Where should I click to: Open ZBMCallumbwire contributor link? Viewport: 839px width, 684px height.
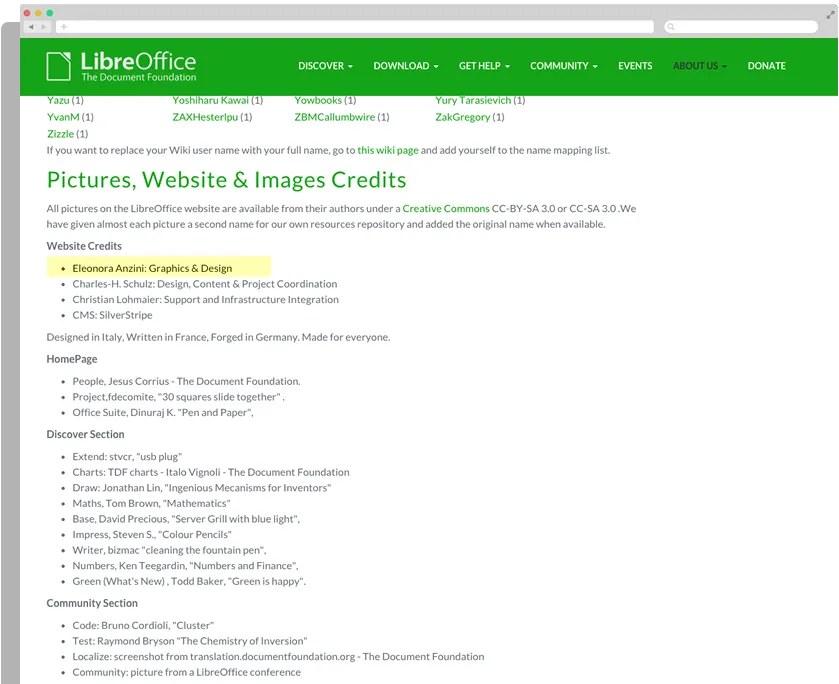pos(334,117)
